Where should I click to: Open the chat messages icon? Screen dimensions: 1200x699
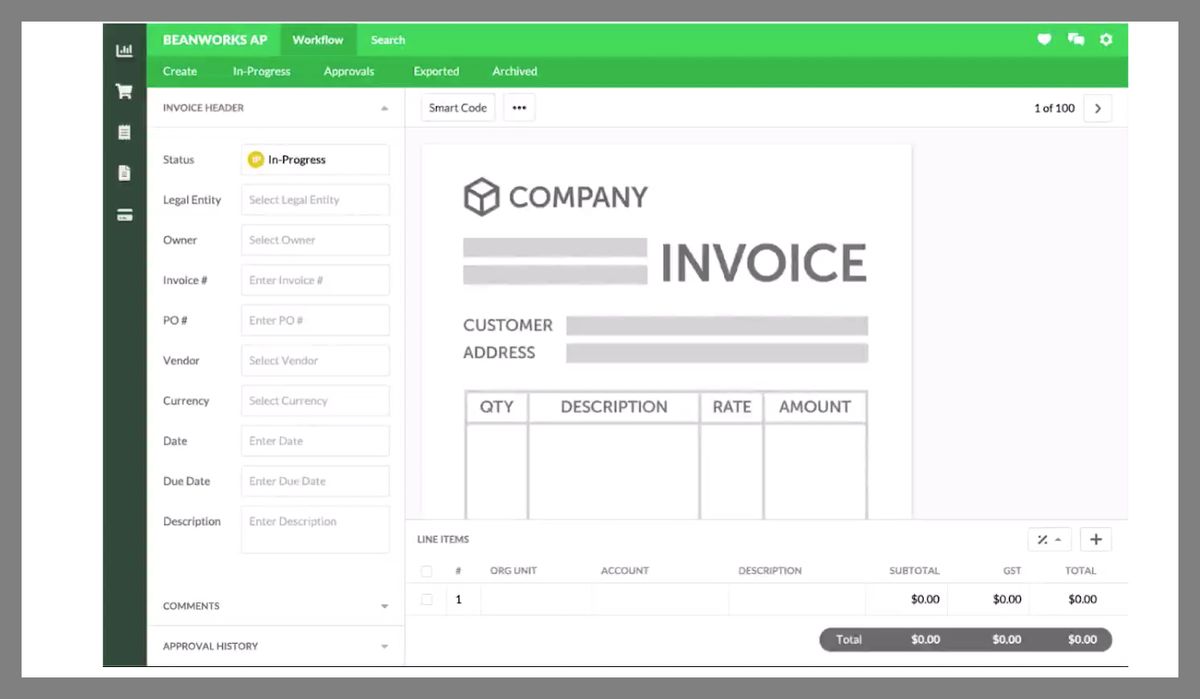point(1076,40)
